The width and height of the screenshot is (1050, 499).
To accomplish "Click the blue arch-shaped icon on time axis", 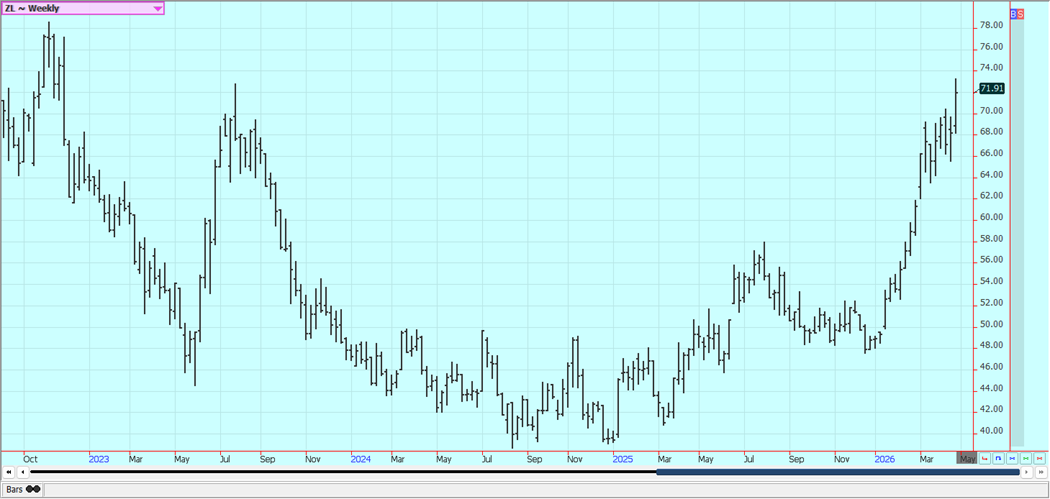I will (x=998, y=458).
